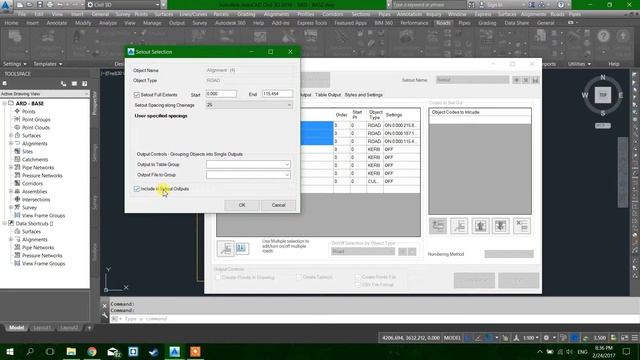Click remove-code icon below Object Codes panel
This screenshot has height=360, width=640.
coord(522,226)
